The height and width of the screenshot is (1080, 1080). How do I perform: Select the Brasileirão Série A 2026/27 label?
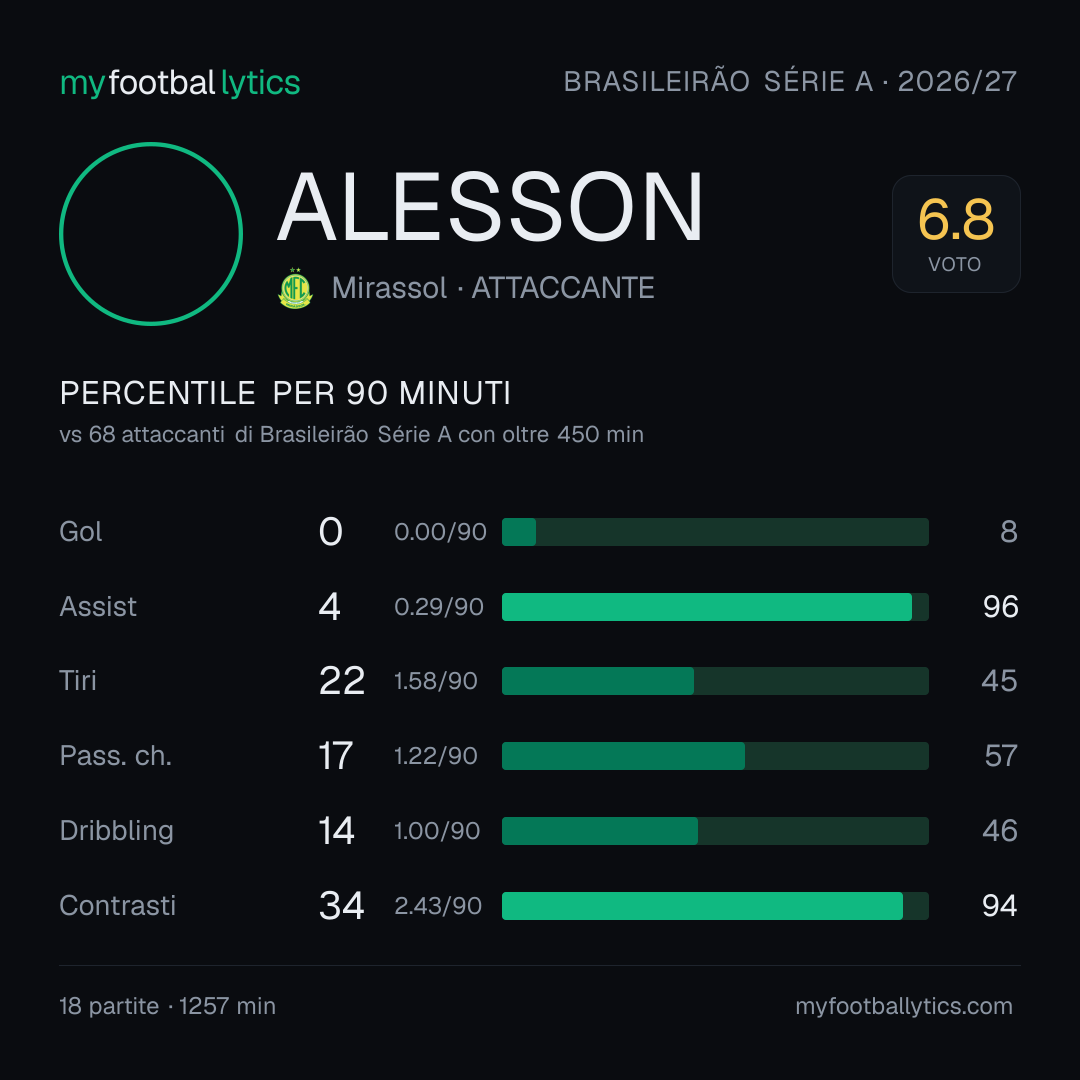(x=790, y=81)
